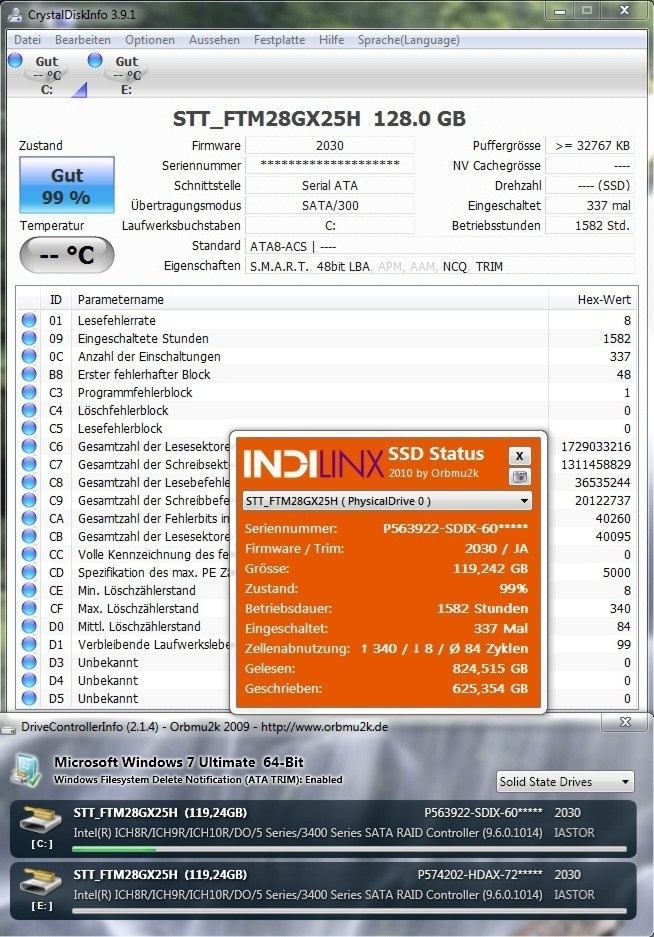Click the Windows 7 icon in DriveControllerInfo
The image size is (654, 937).
pyautogui.click(x=27, y=770)
